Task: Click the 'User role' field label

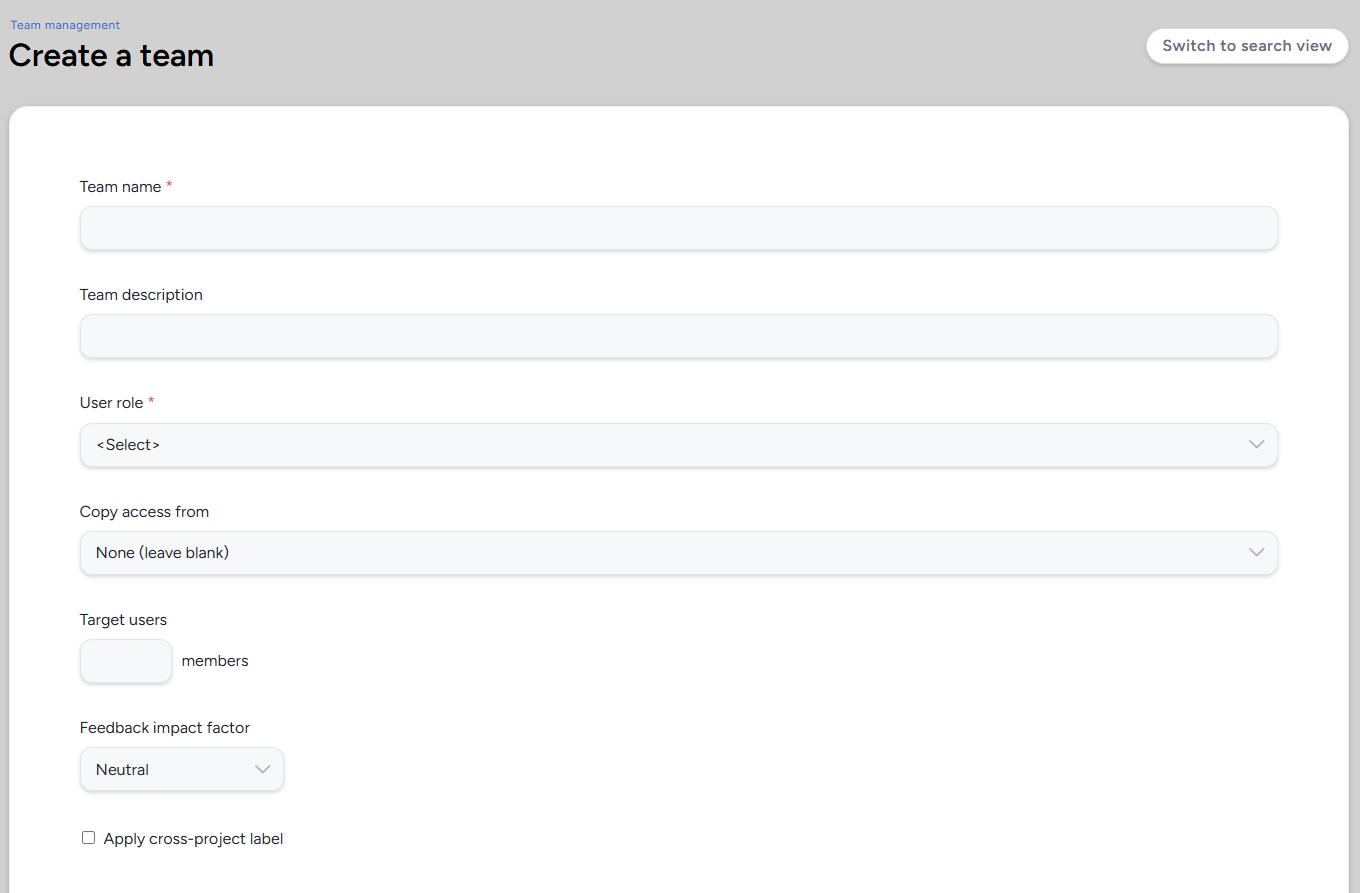Action: coord(111,403)
